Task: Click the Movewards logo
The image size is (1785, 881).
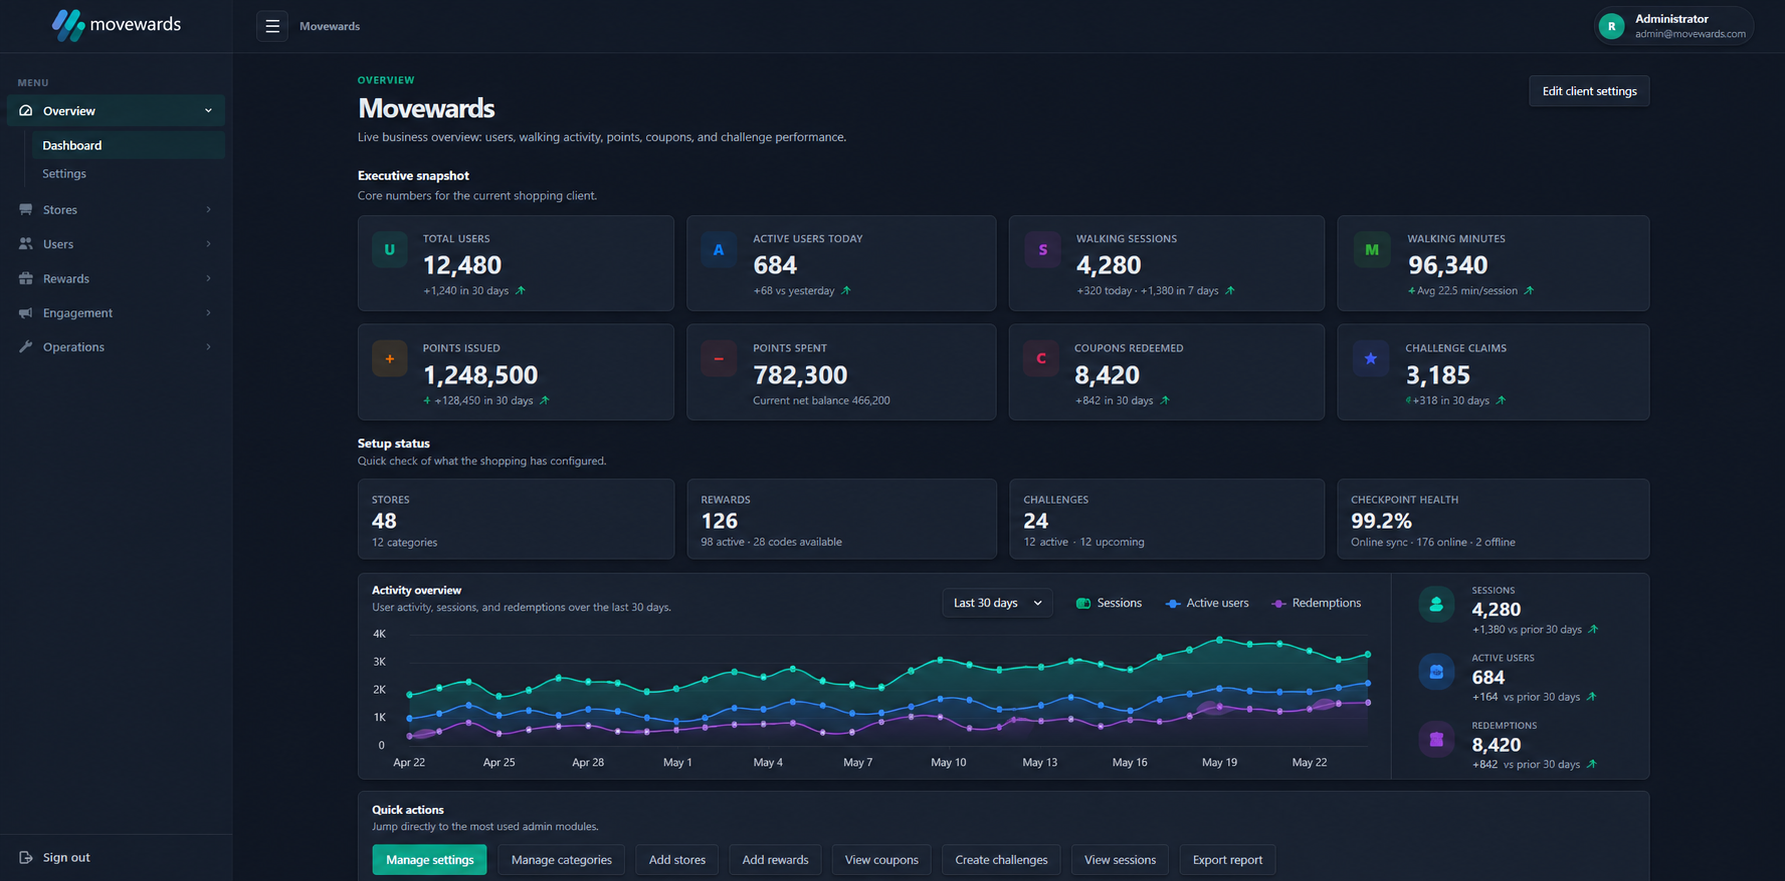Action: (x=116, y=25)
